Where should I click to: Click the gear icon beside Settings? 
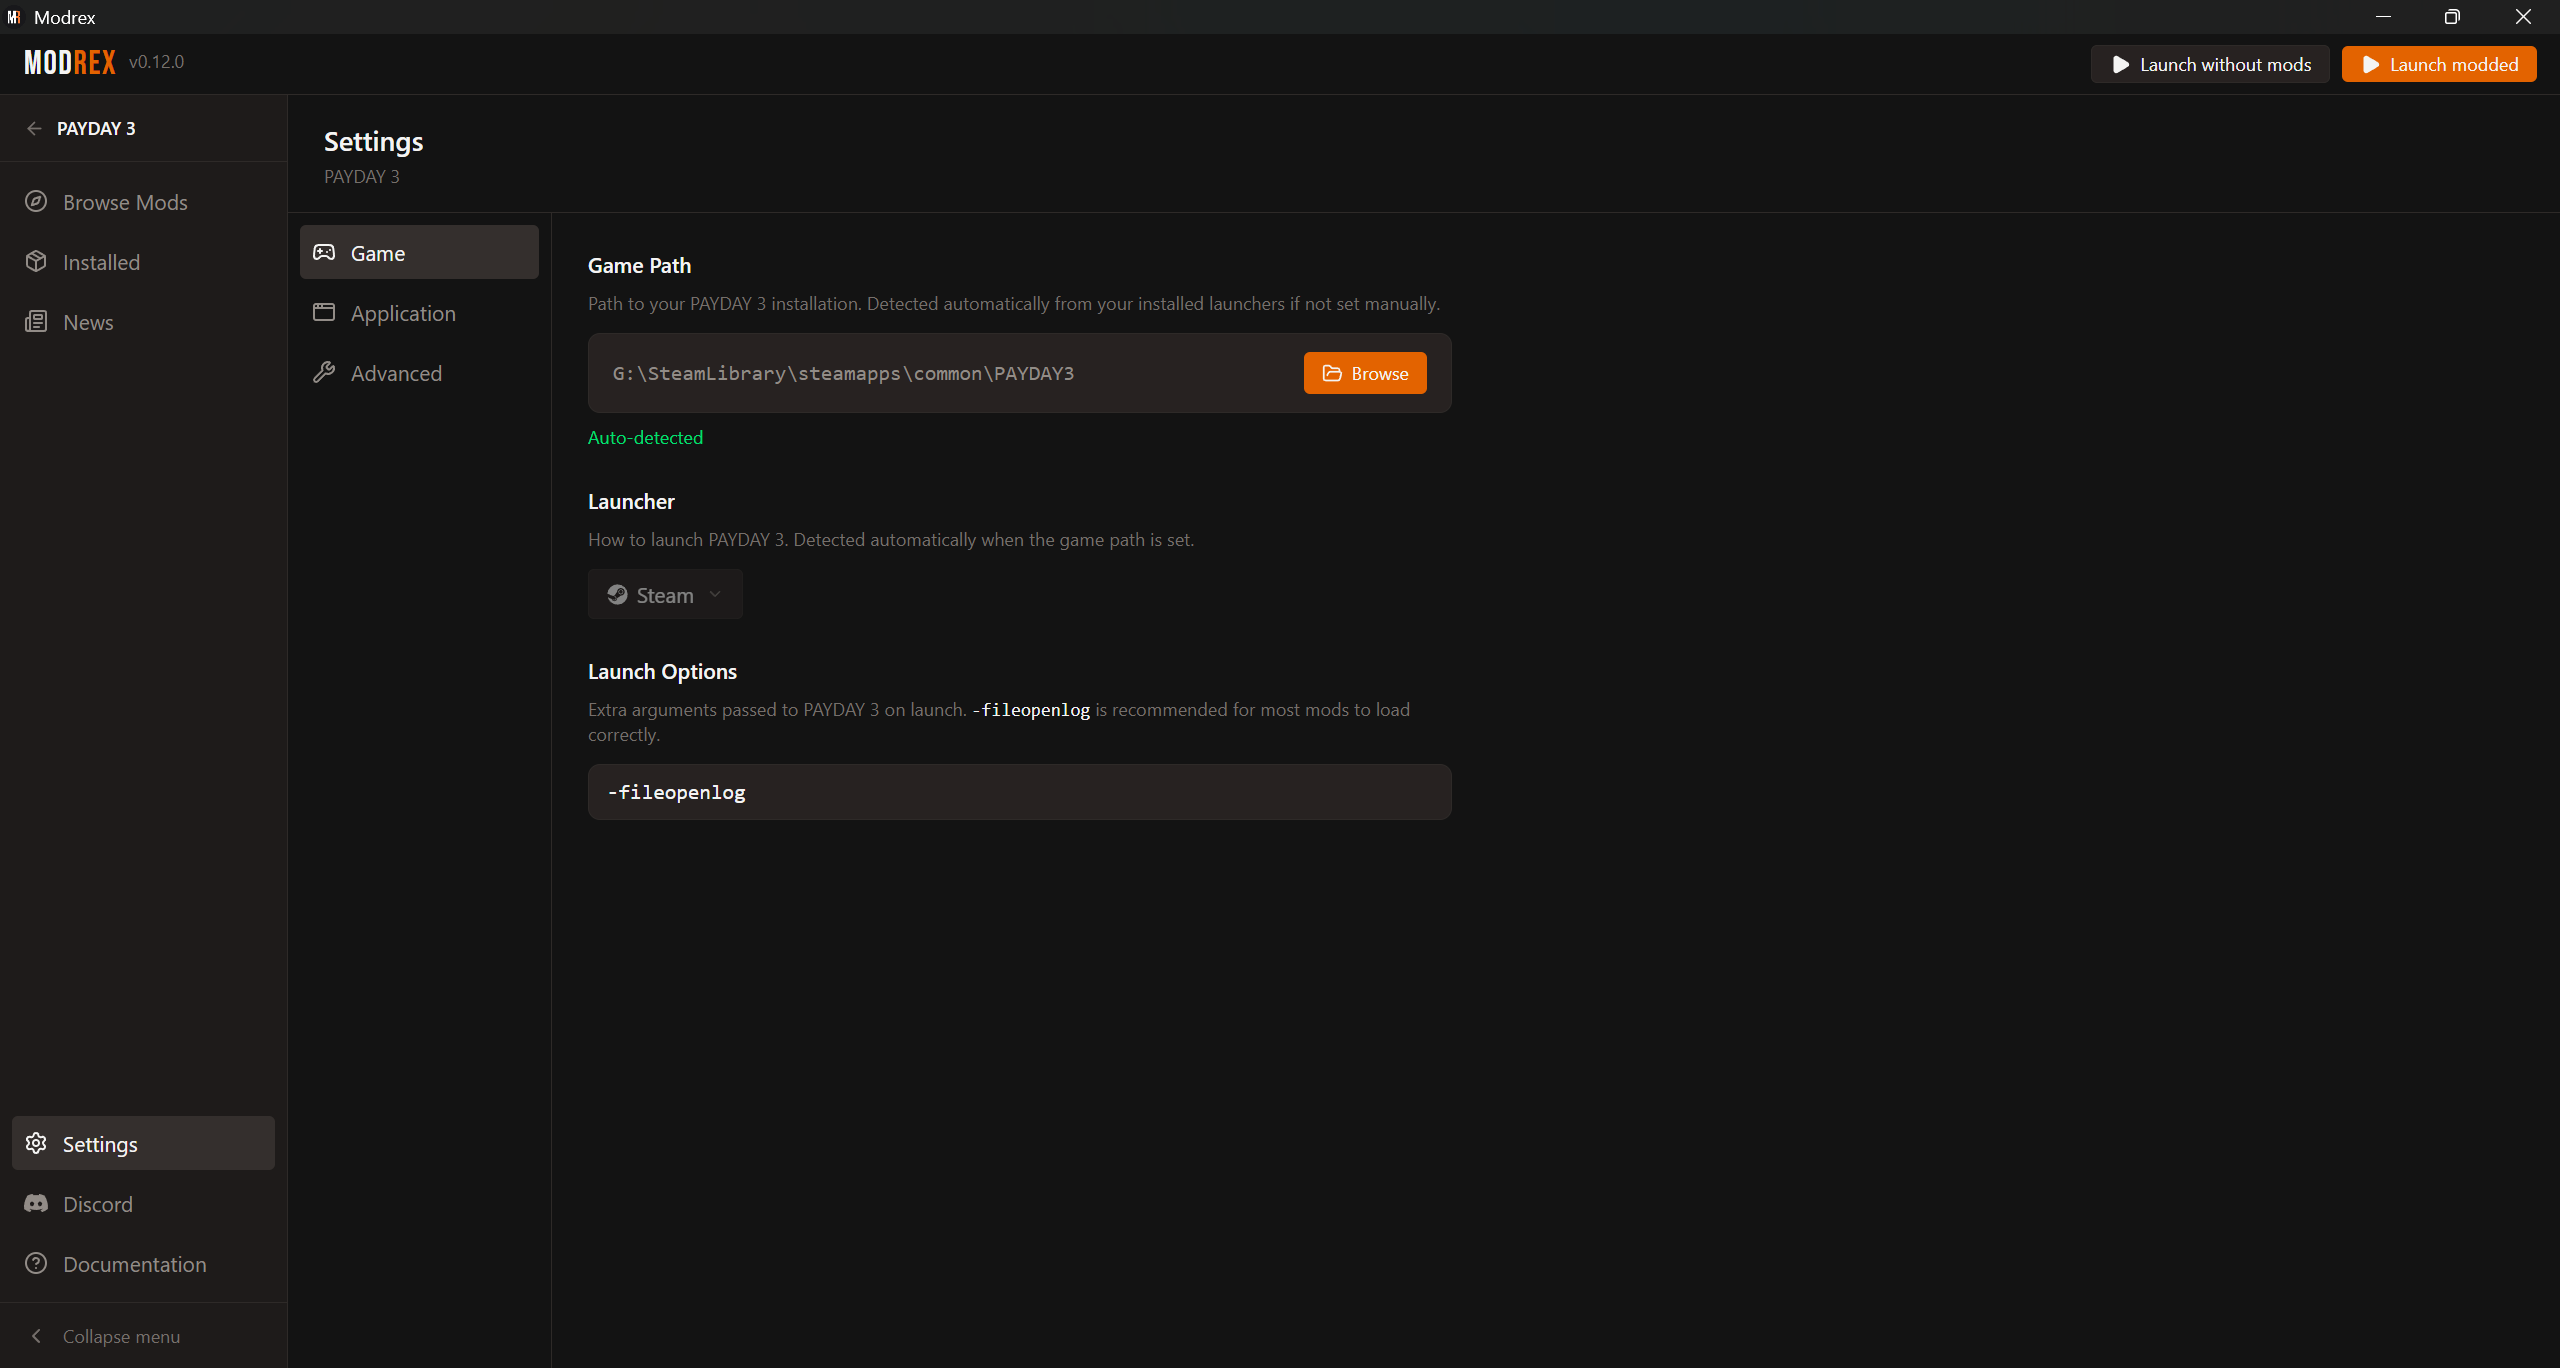tap(36, 1144)
